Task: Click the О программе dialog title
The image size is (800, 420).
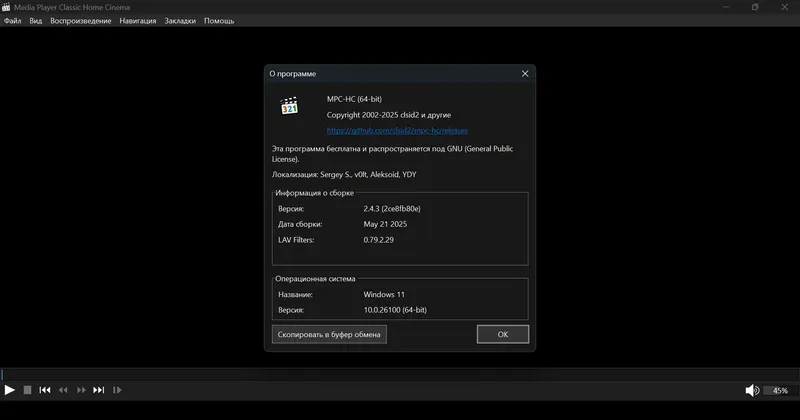Action: point(293,73)
